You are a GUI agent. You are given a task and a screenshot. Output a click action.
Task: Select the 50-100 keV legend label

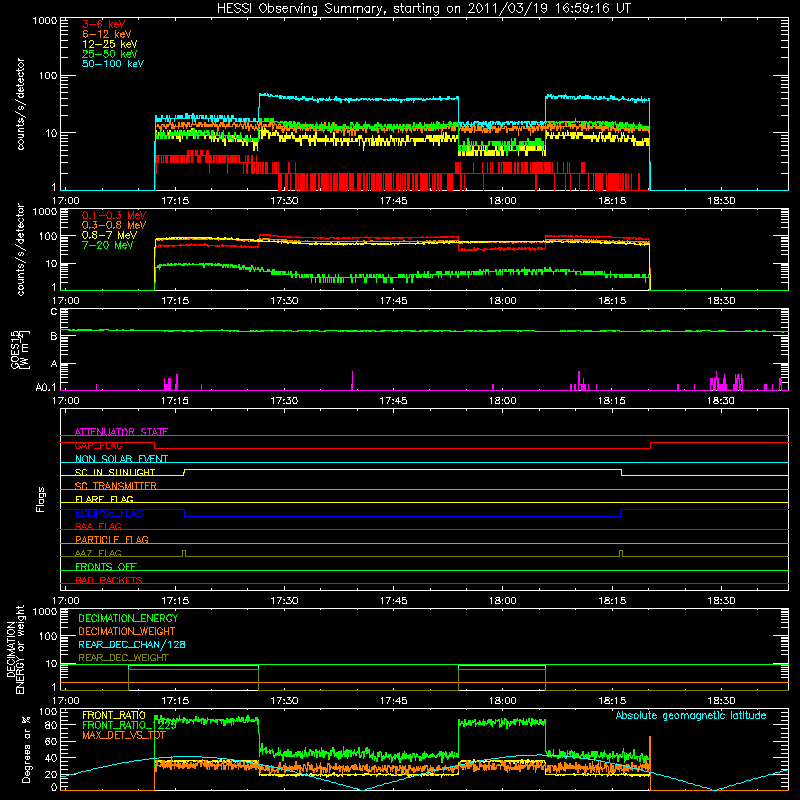pyautogui.click(x=113, y=64)
